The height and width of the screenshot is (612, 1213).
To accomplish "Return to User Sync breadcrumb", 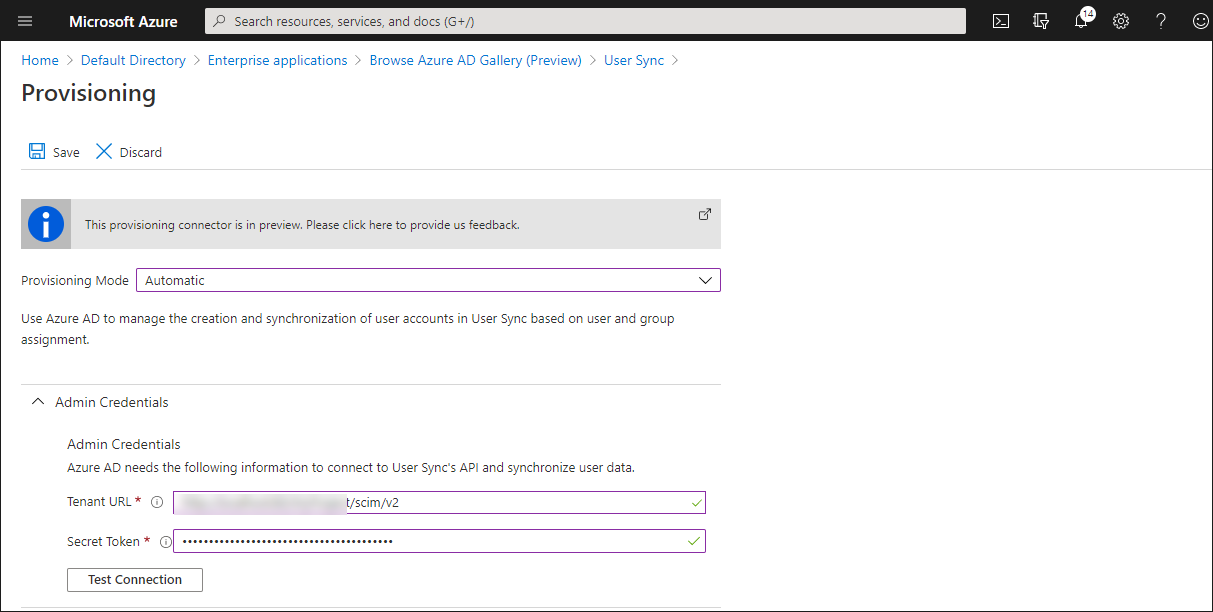I will (x=634, y=60).
